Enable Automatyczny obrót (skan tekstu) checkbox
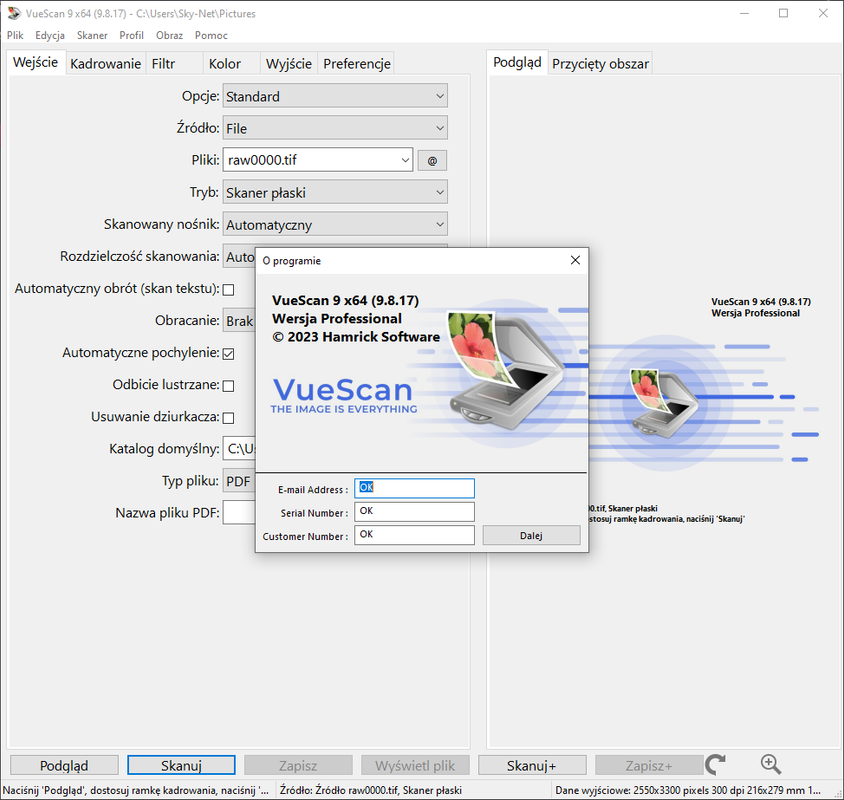844x800 pixels. 228,290
